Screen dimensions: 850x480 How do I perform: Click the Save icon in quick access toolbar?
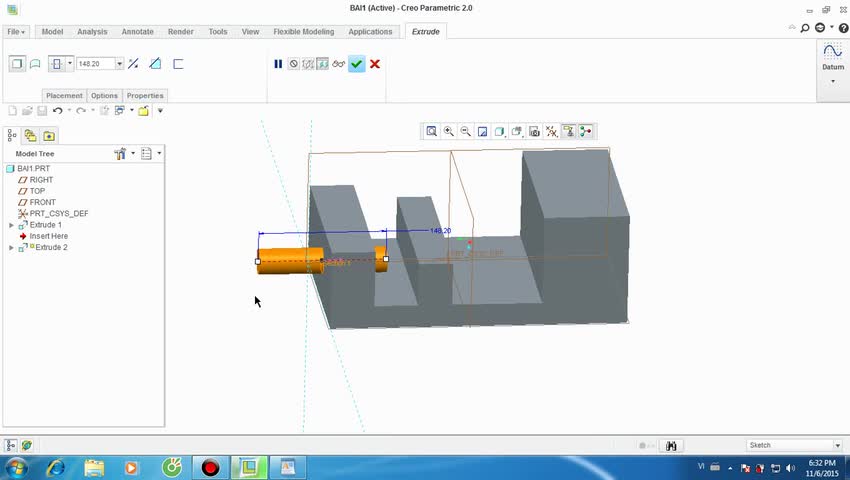point(42,111)
